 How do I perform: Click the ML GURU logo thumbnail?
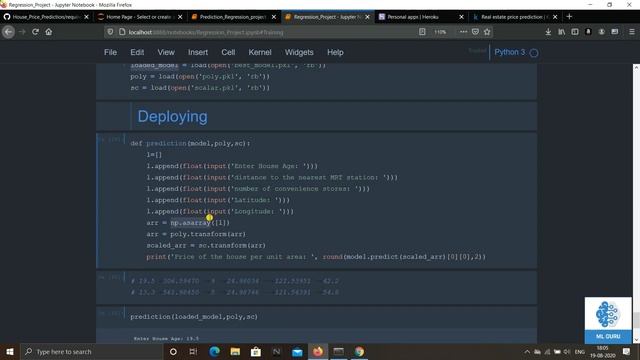click(x=608, y=320)
